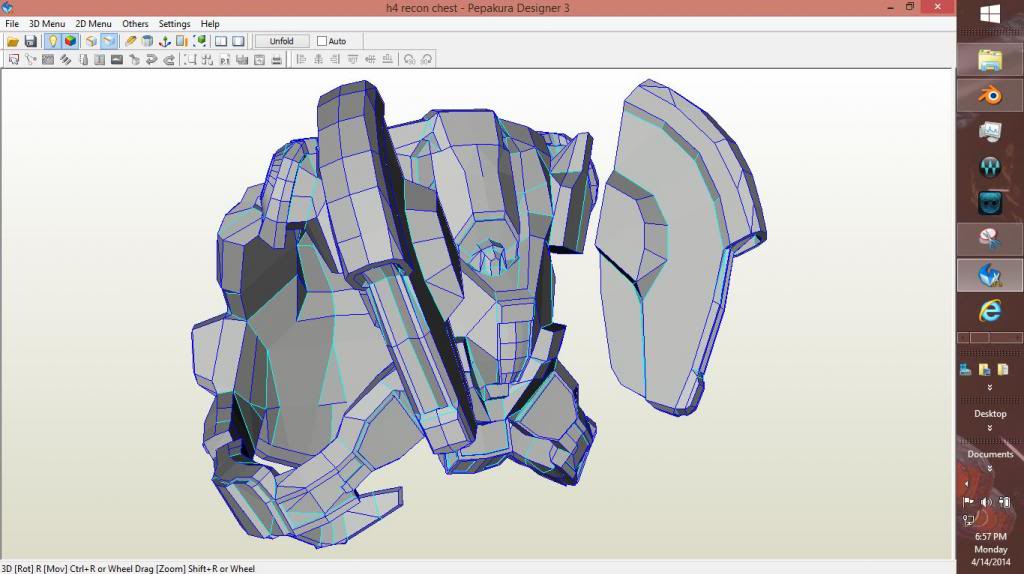Viewport: 1024px width, 574px height.
Task: Click the rotate 90 degrees left icon
Action: pos(409,59)
